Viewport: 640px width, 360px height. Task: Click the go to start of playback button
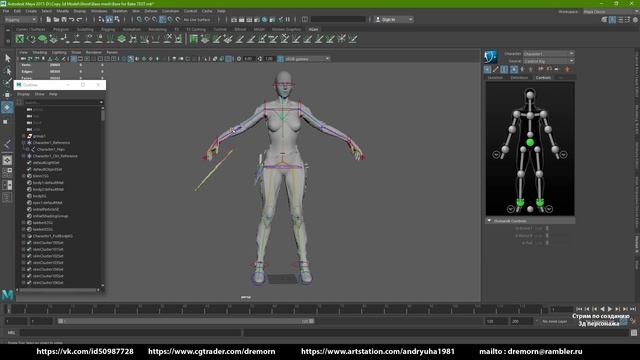click(x=579, y=309)
